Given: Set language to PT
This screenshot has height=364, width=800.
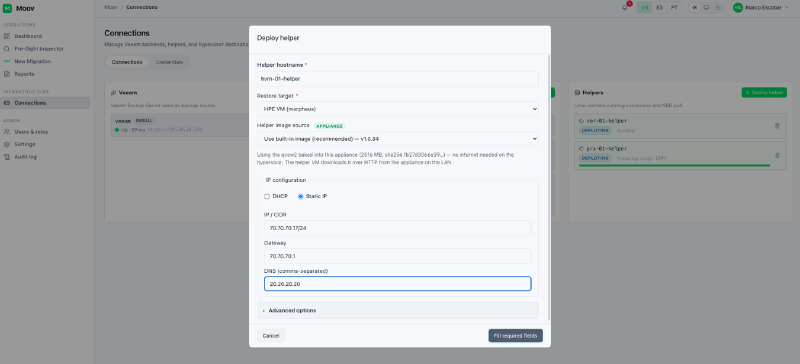Looking at the screenshot, I should click(674, 8).
